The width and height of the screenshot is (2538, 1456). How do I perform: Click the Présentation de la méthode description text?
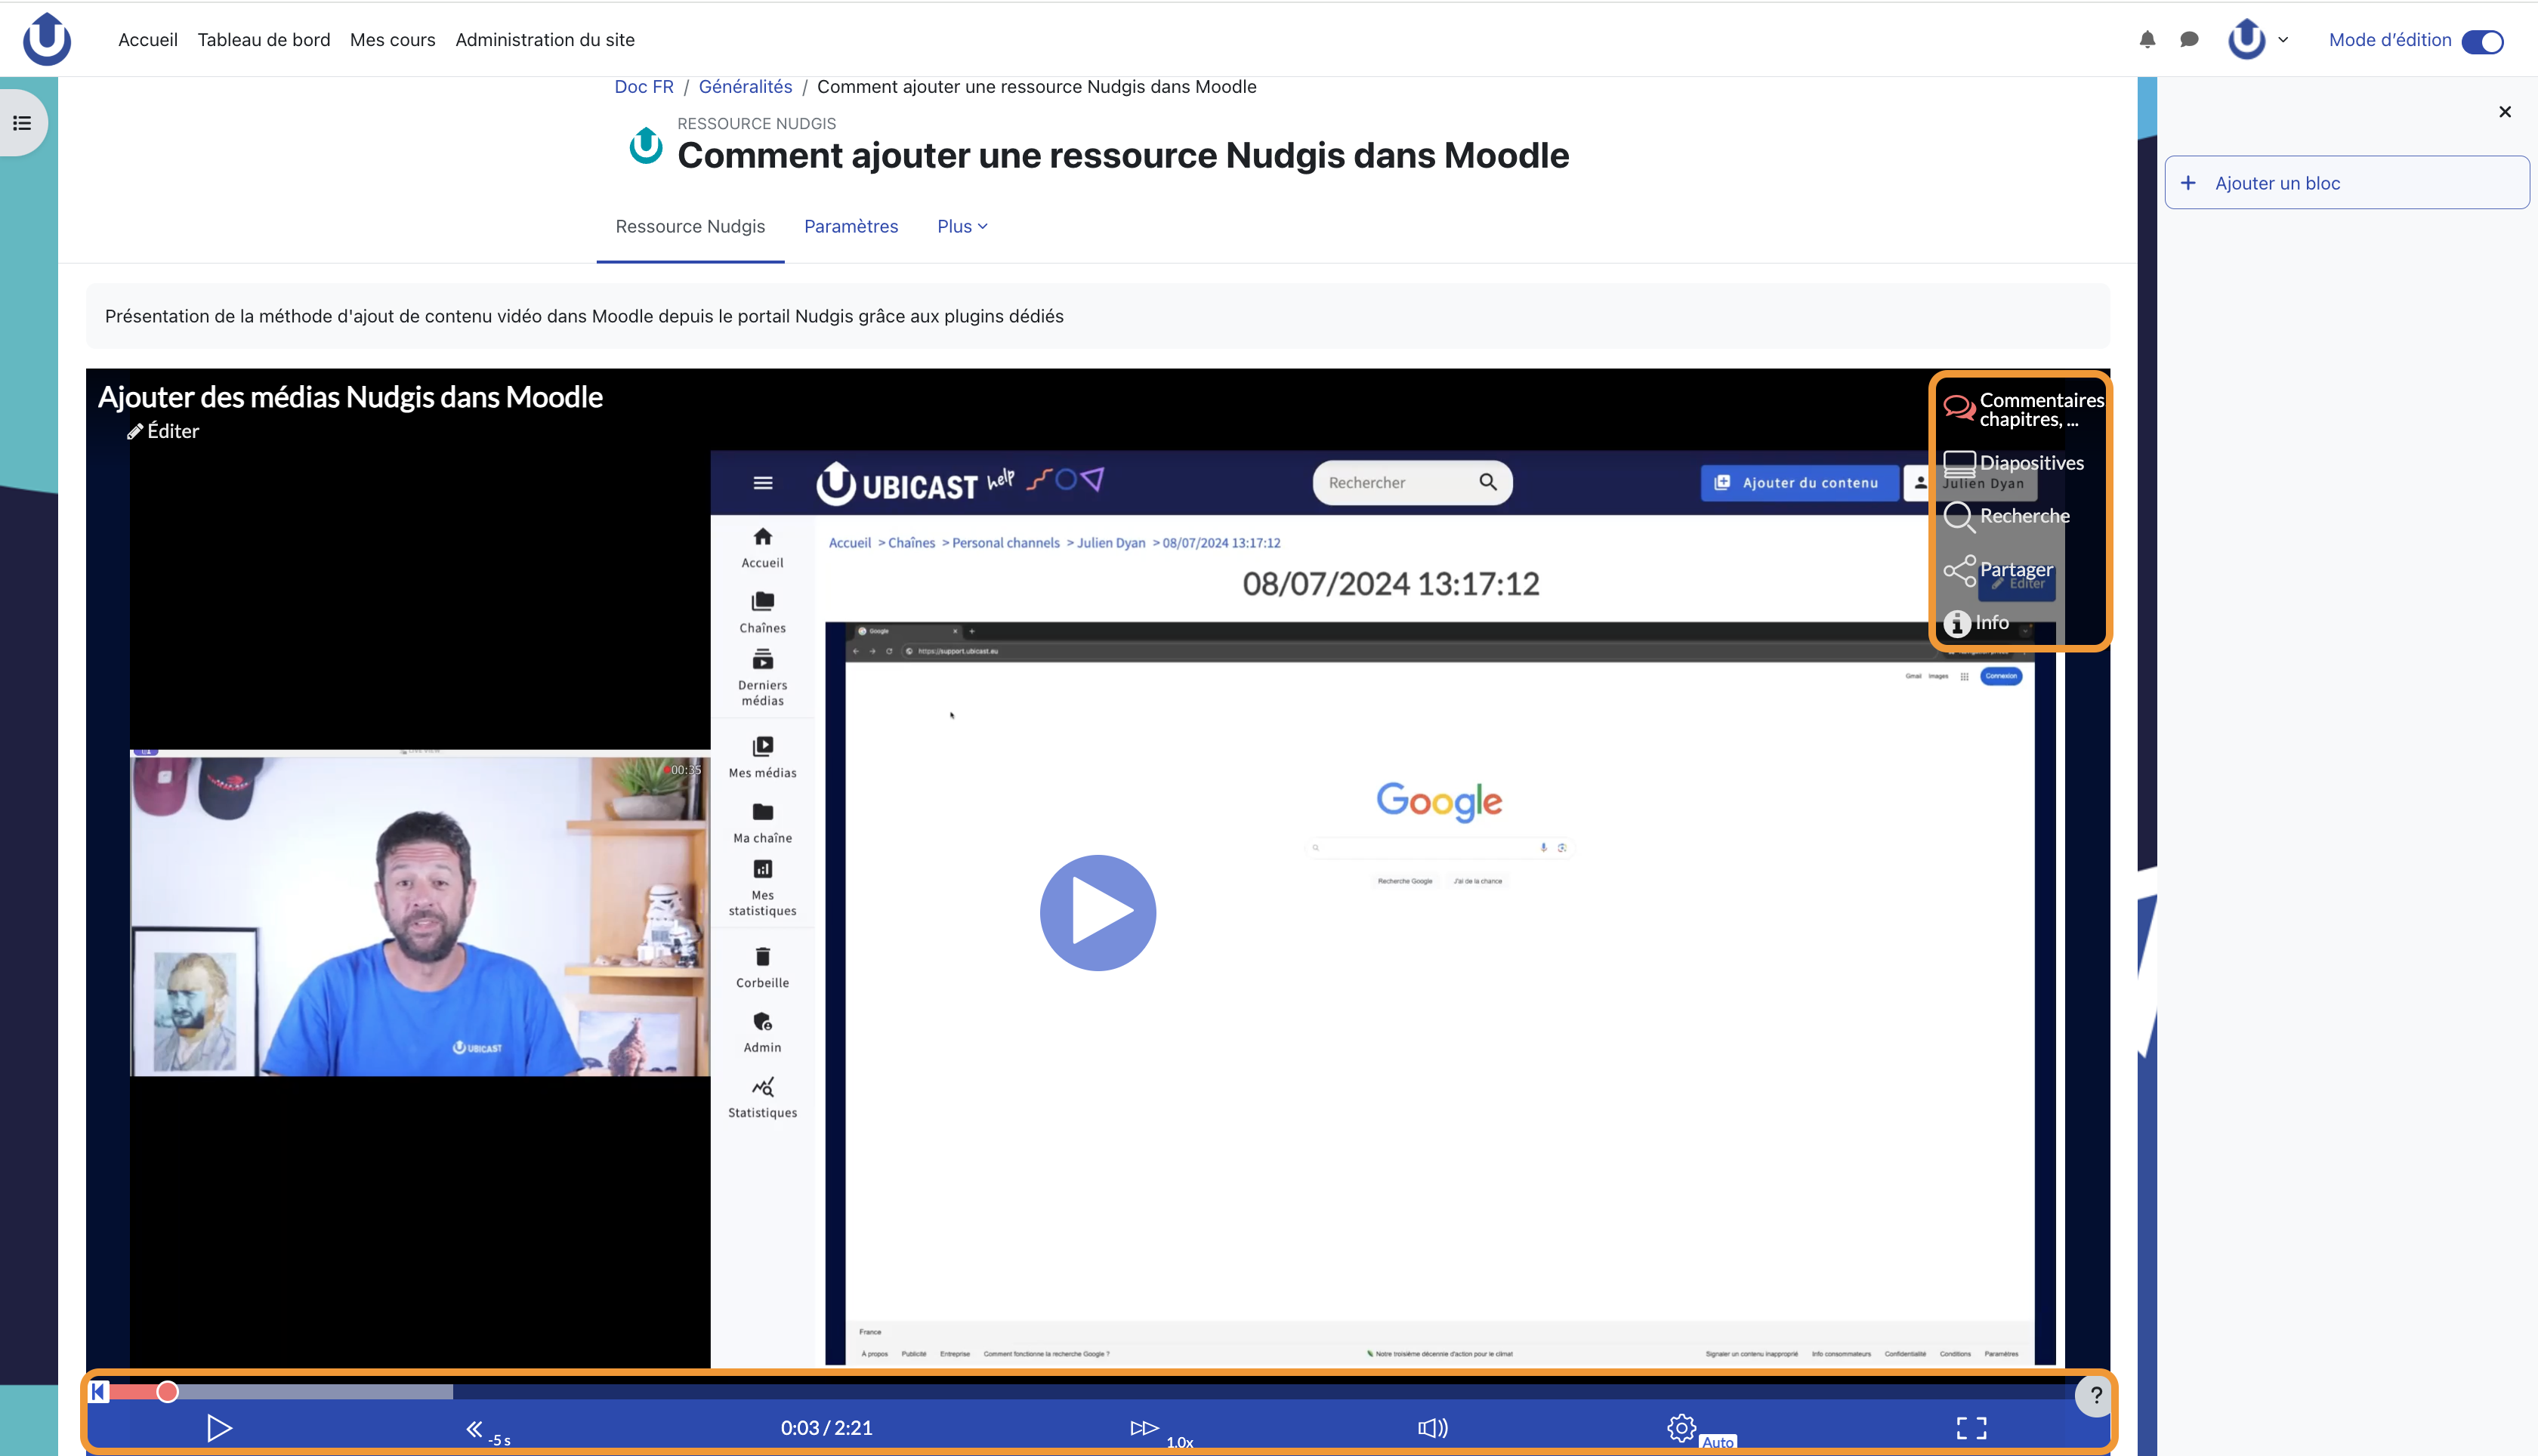584,316
